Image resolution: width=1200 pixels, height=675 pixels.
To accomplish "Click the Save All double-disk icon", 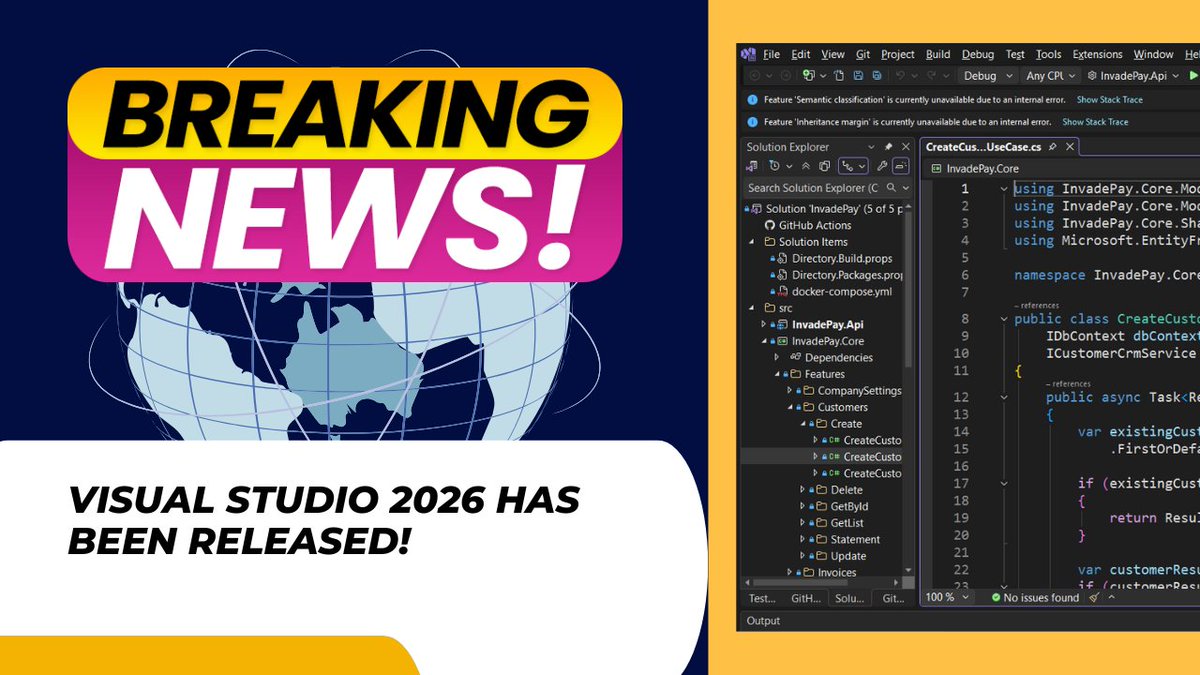I will point(877,75).
